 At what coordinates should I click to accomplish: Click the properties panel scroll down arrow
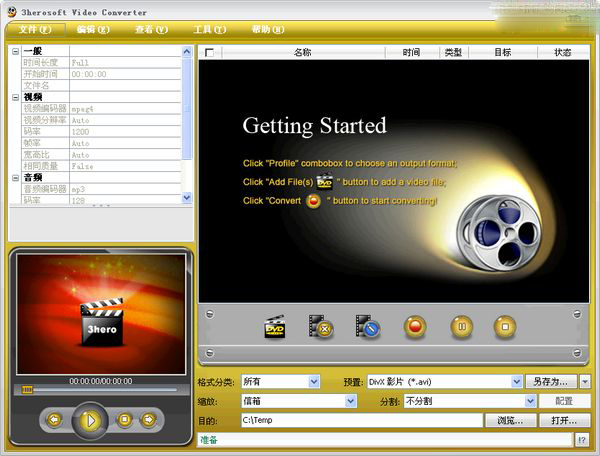[187, 198]
